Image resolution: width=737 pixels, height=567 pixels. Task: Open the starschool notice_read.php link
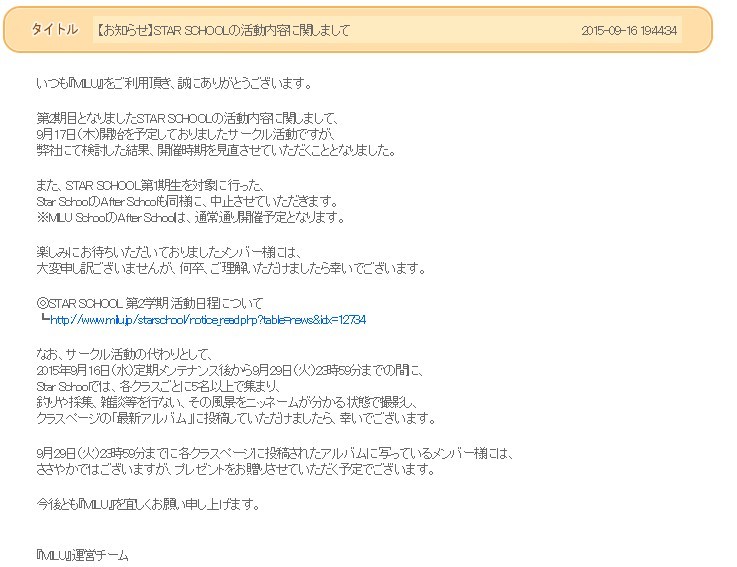click(207, 320)
